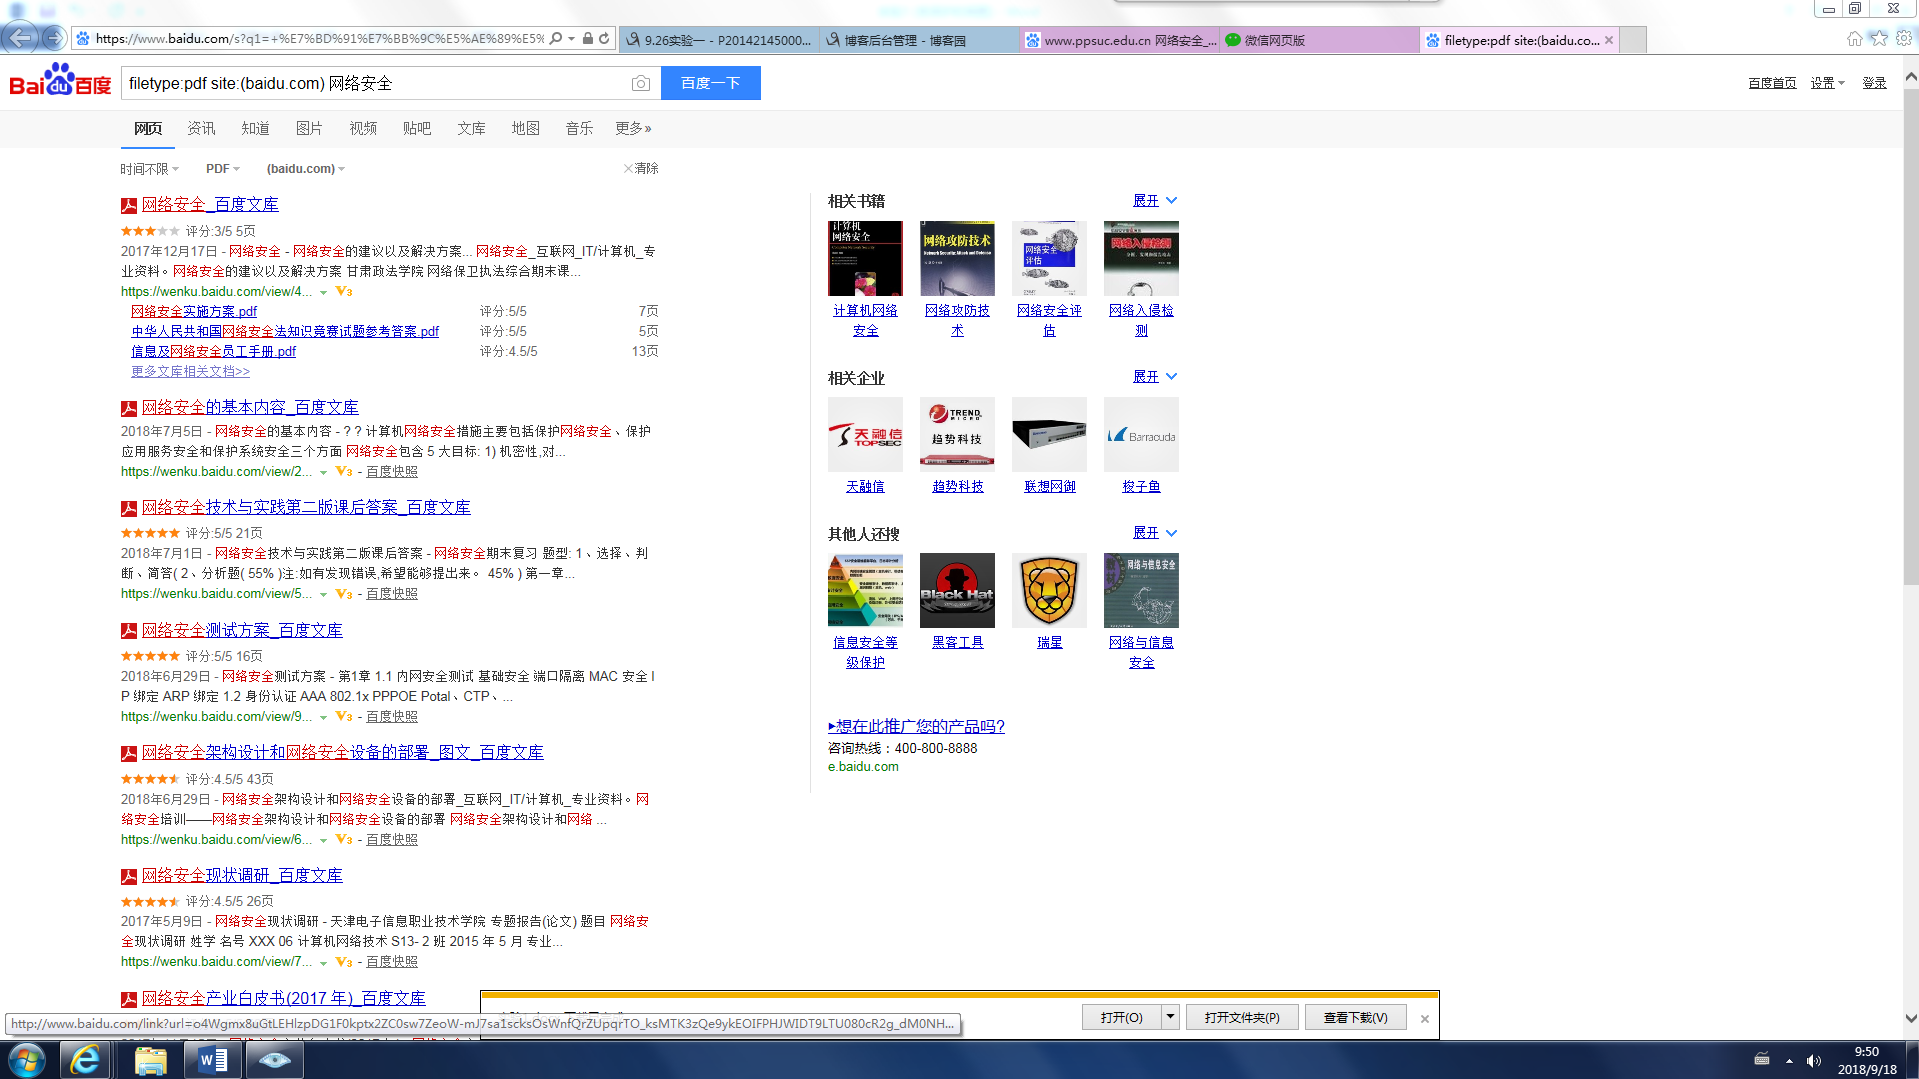
Task: Click the refresh page icon in address bar
Action: tap(604, 39)
